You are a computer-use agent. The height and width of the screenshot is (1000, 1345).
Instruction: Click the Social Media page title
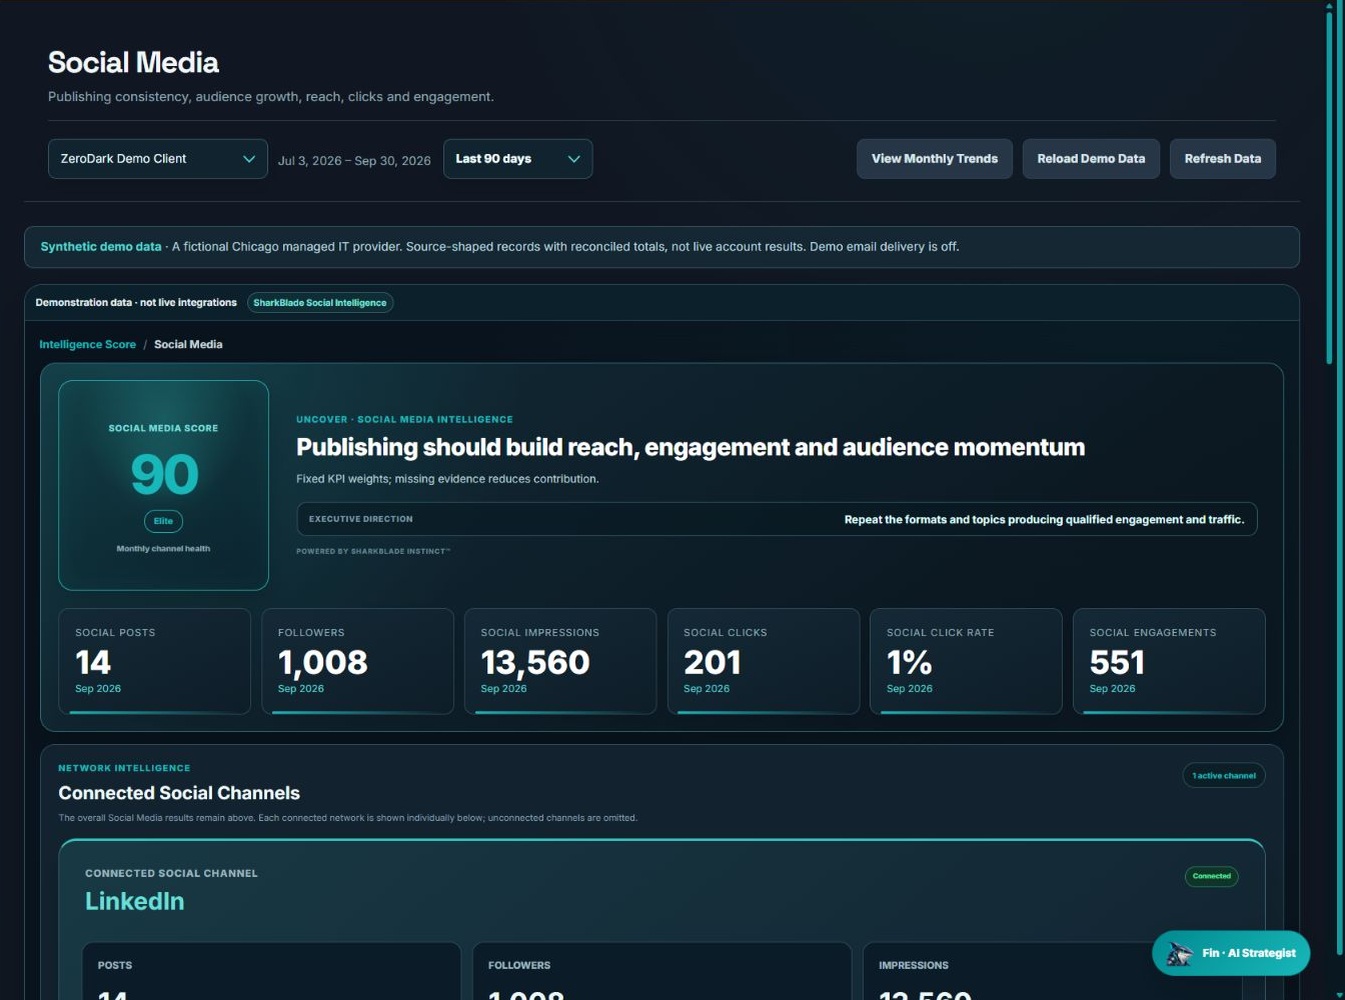tap(133, 62)
